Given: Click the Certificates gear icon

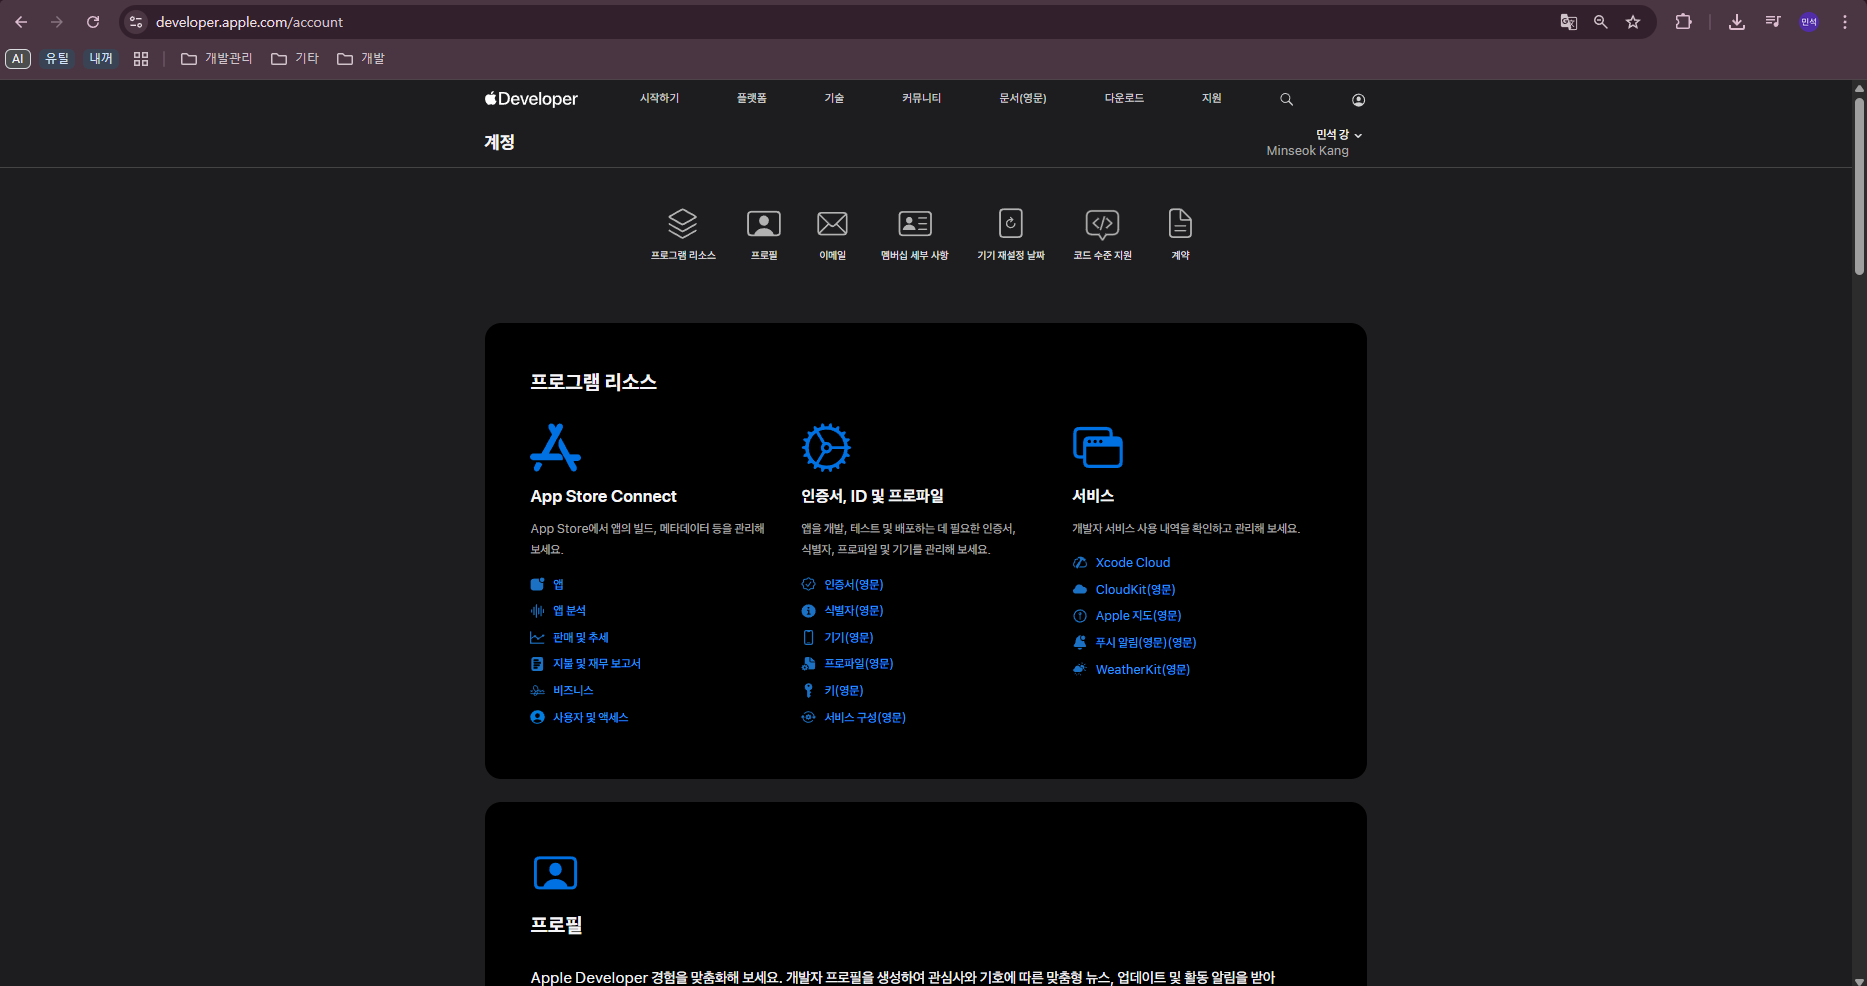Looking at the screenshot, I should (826, 448).
